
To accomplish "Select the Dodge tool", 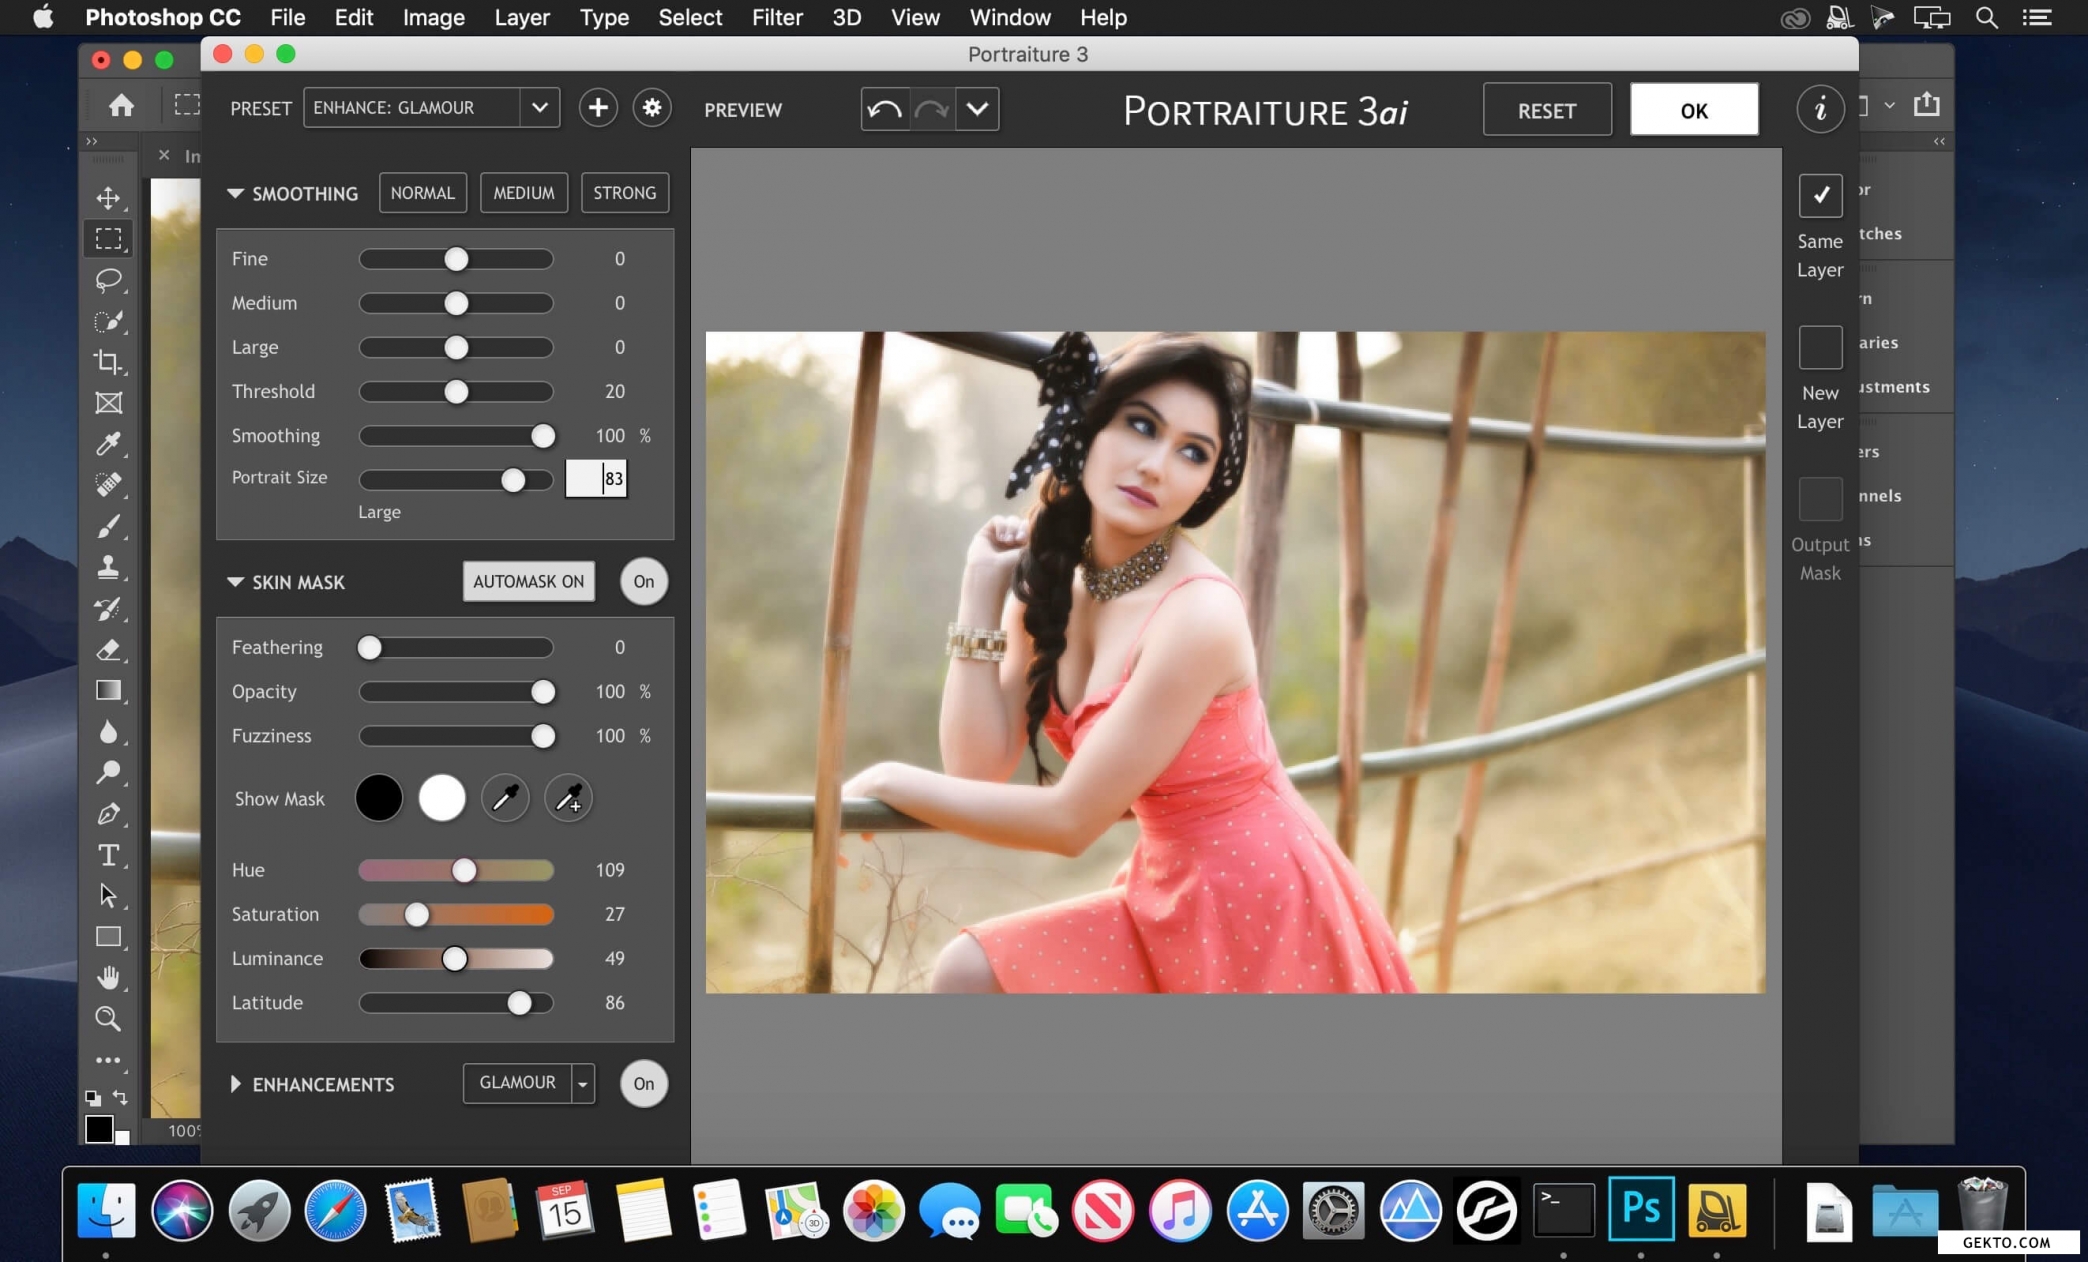I will click(108, 773).
